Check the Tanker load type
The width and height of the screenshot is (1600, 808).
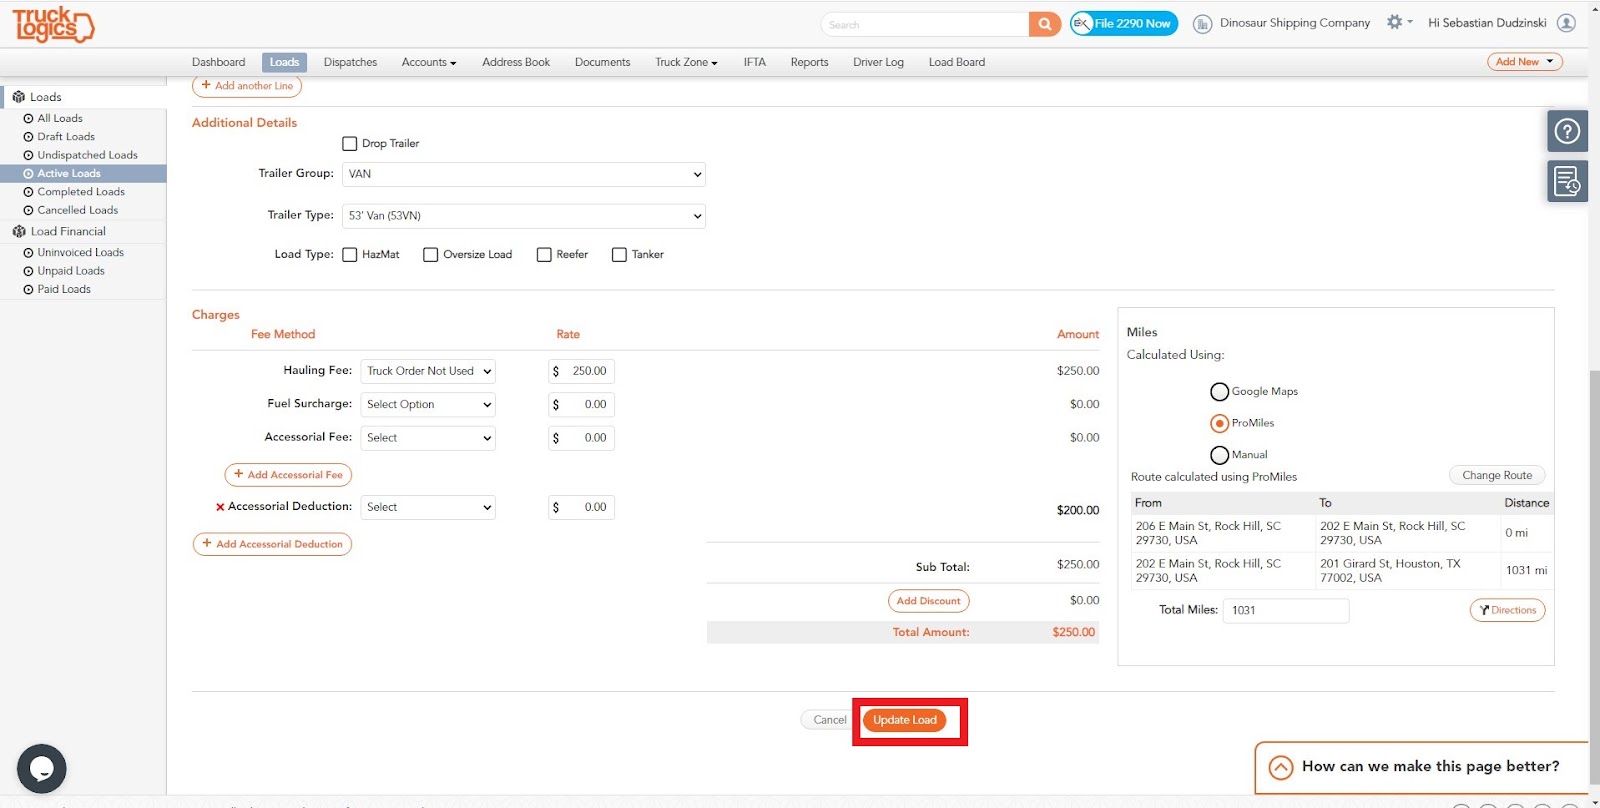tap(619, 255)
